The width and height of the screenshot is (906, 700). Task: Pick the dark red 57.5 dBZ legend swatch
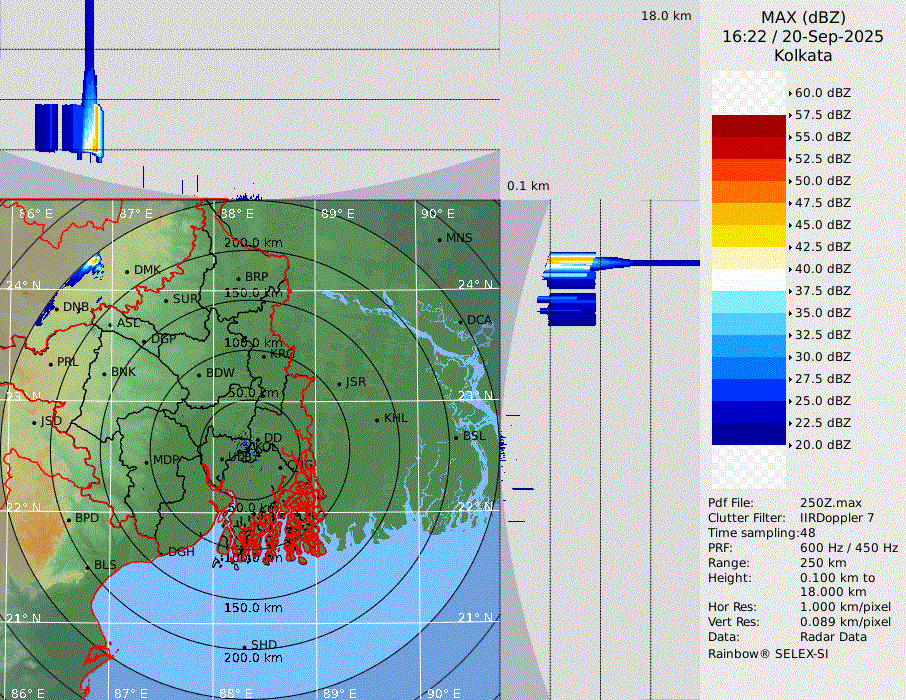(748, 126)
